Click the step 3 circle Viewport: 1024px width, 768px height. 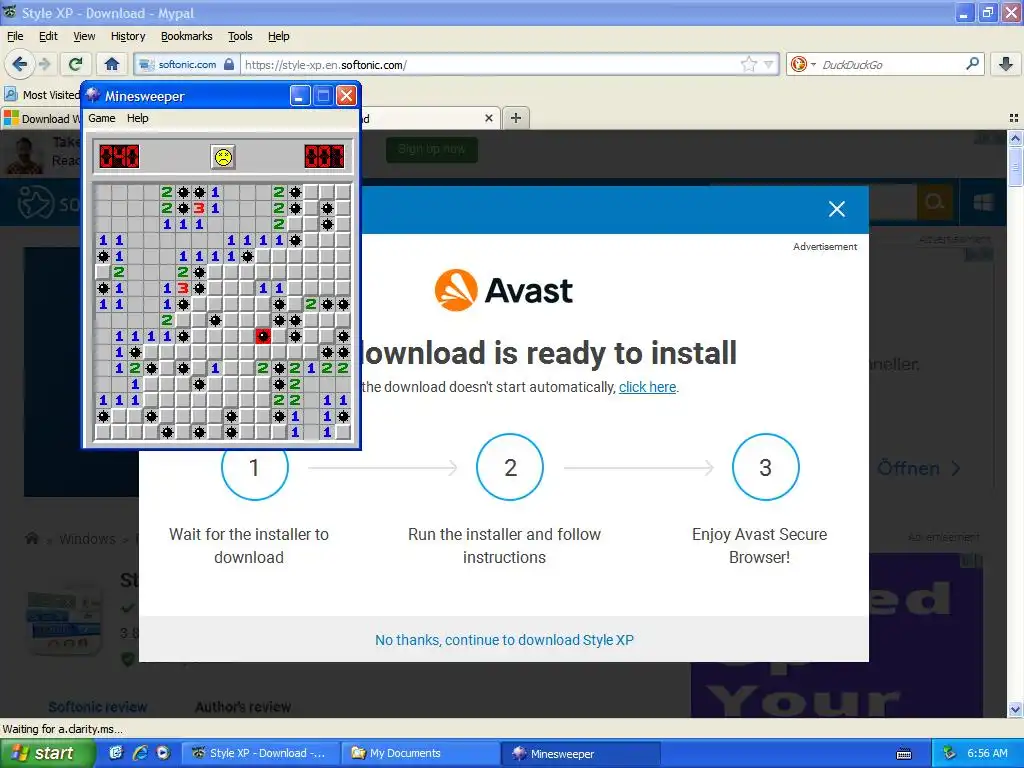pos(765,467)
